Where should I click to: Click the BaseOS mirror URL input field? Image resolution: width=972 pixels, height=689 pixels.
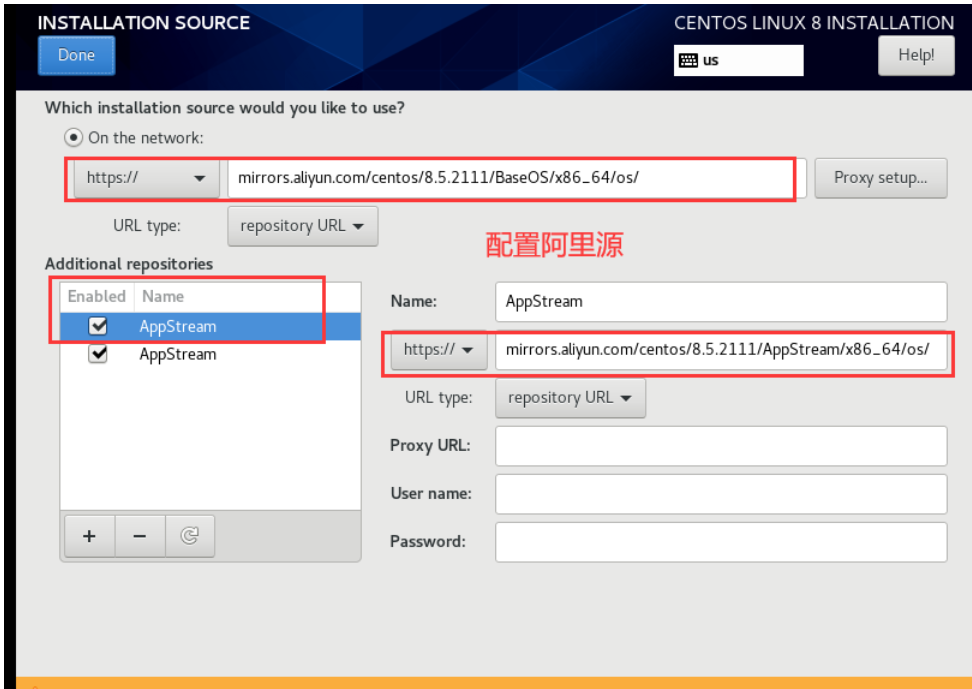pos(510,179)
